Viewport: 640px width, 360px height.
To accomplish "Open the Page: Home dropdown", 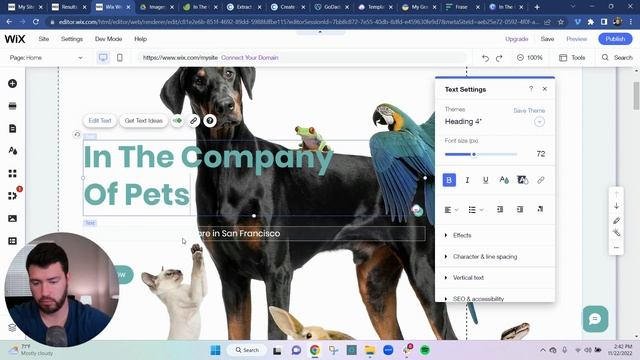I will [x=46, y=58].
